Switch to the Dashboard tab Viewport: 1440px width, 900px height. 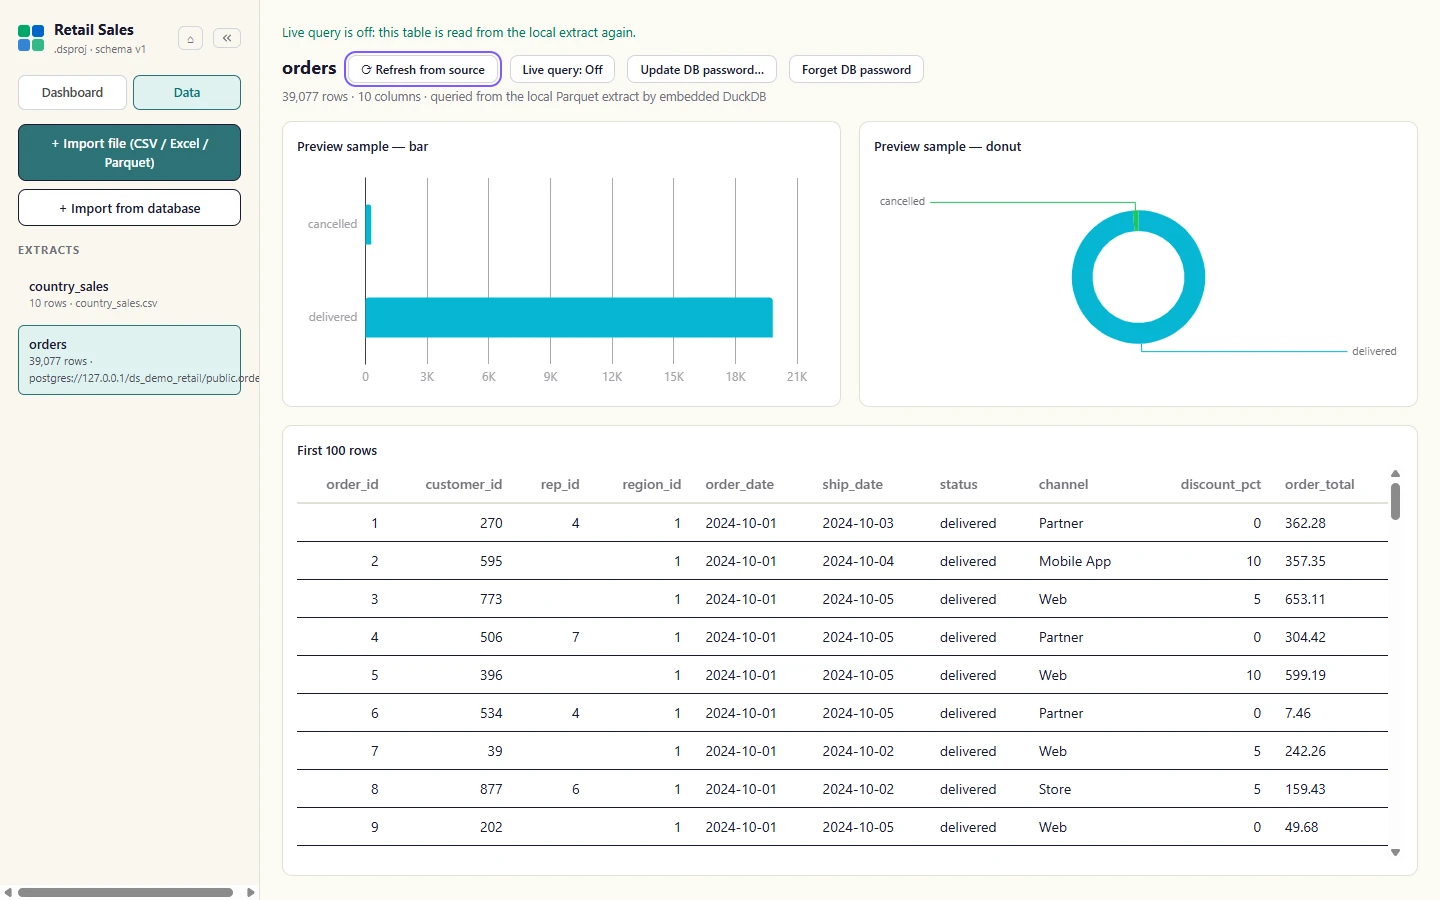click(x=72, y=92)
